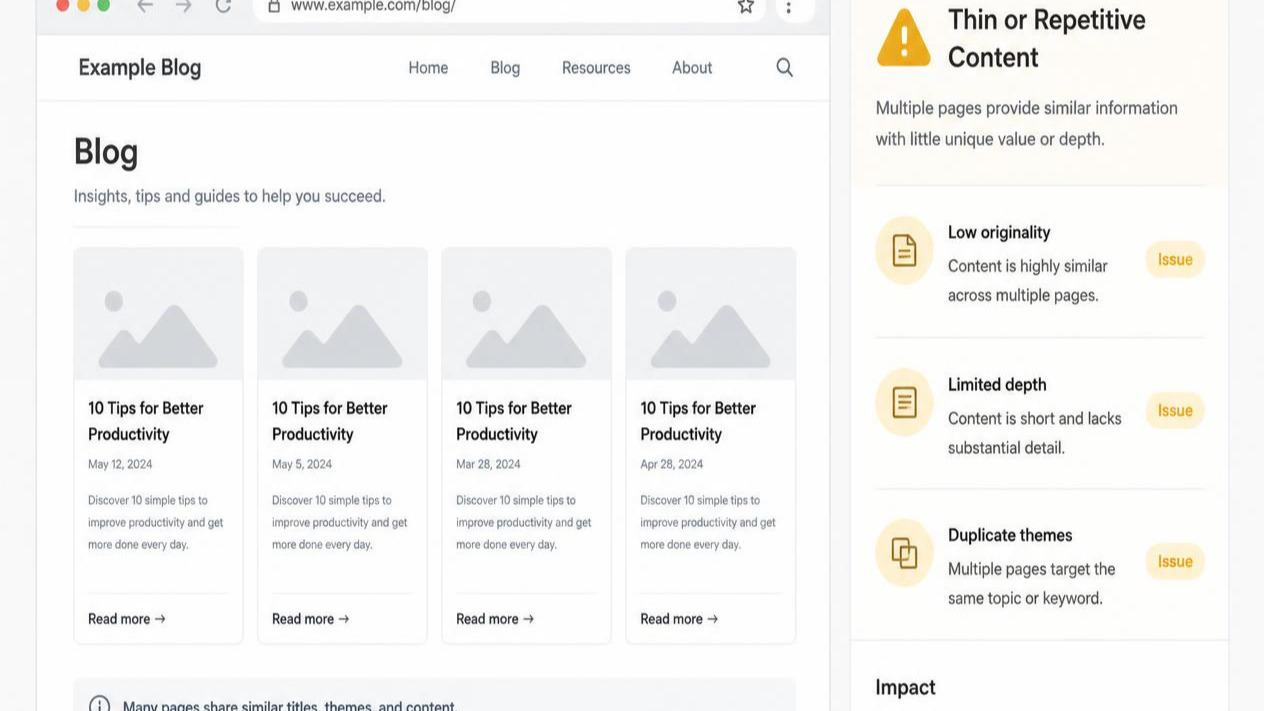Open the post title dated Mar 28, 2024
This screenshot has width=1264, height=711.
(514, 421)
